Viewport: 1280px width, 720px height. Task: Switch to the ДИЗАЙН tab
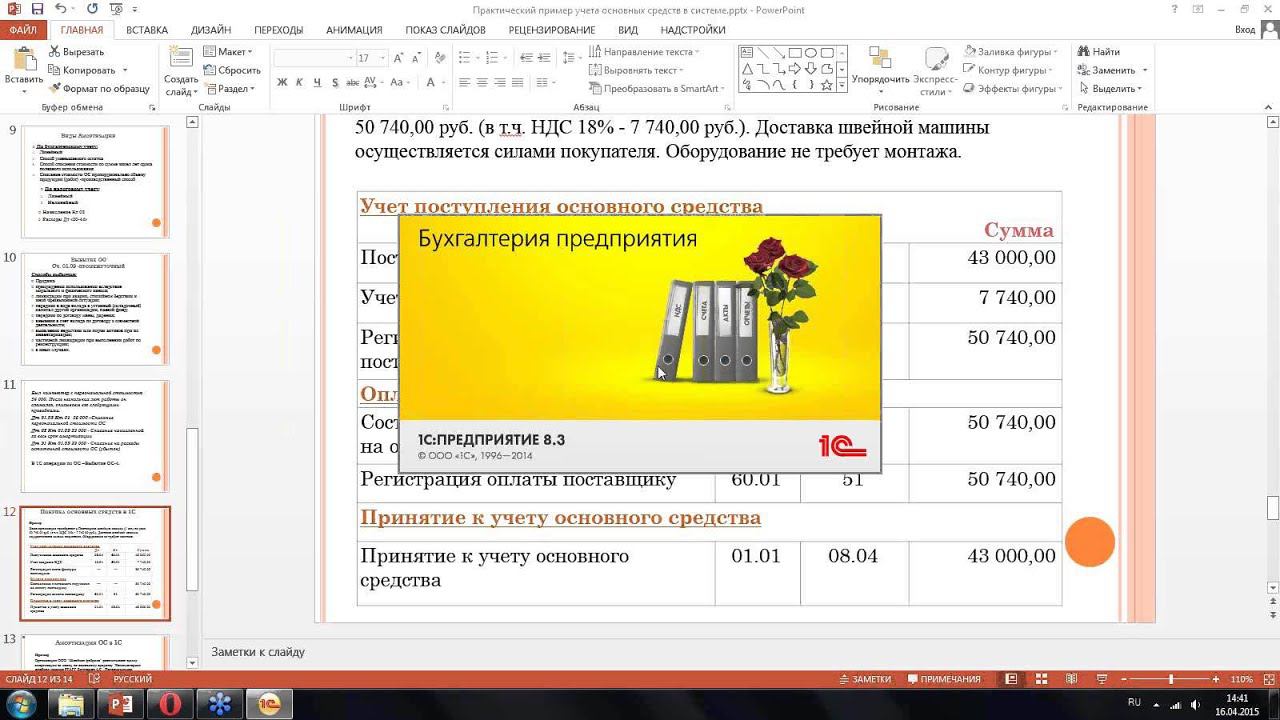click(x=210, y=30)
